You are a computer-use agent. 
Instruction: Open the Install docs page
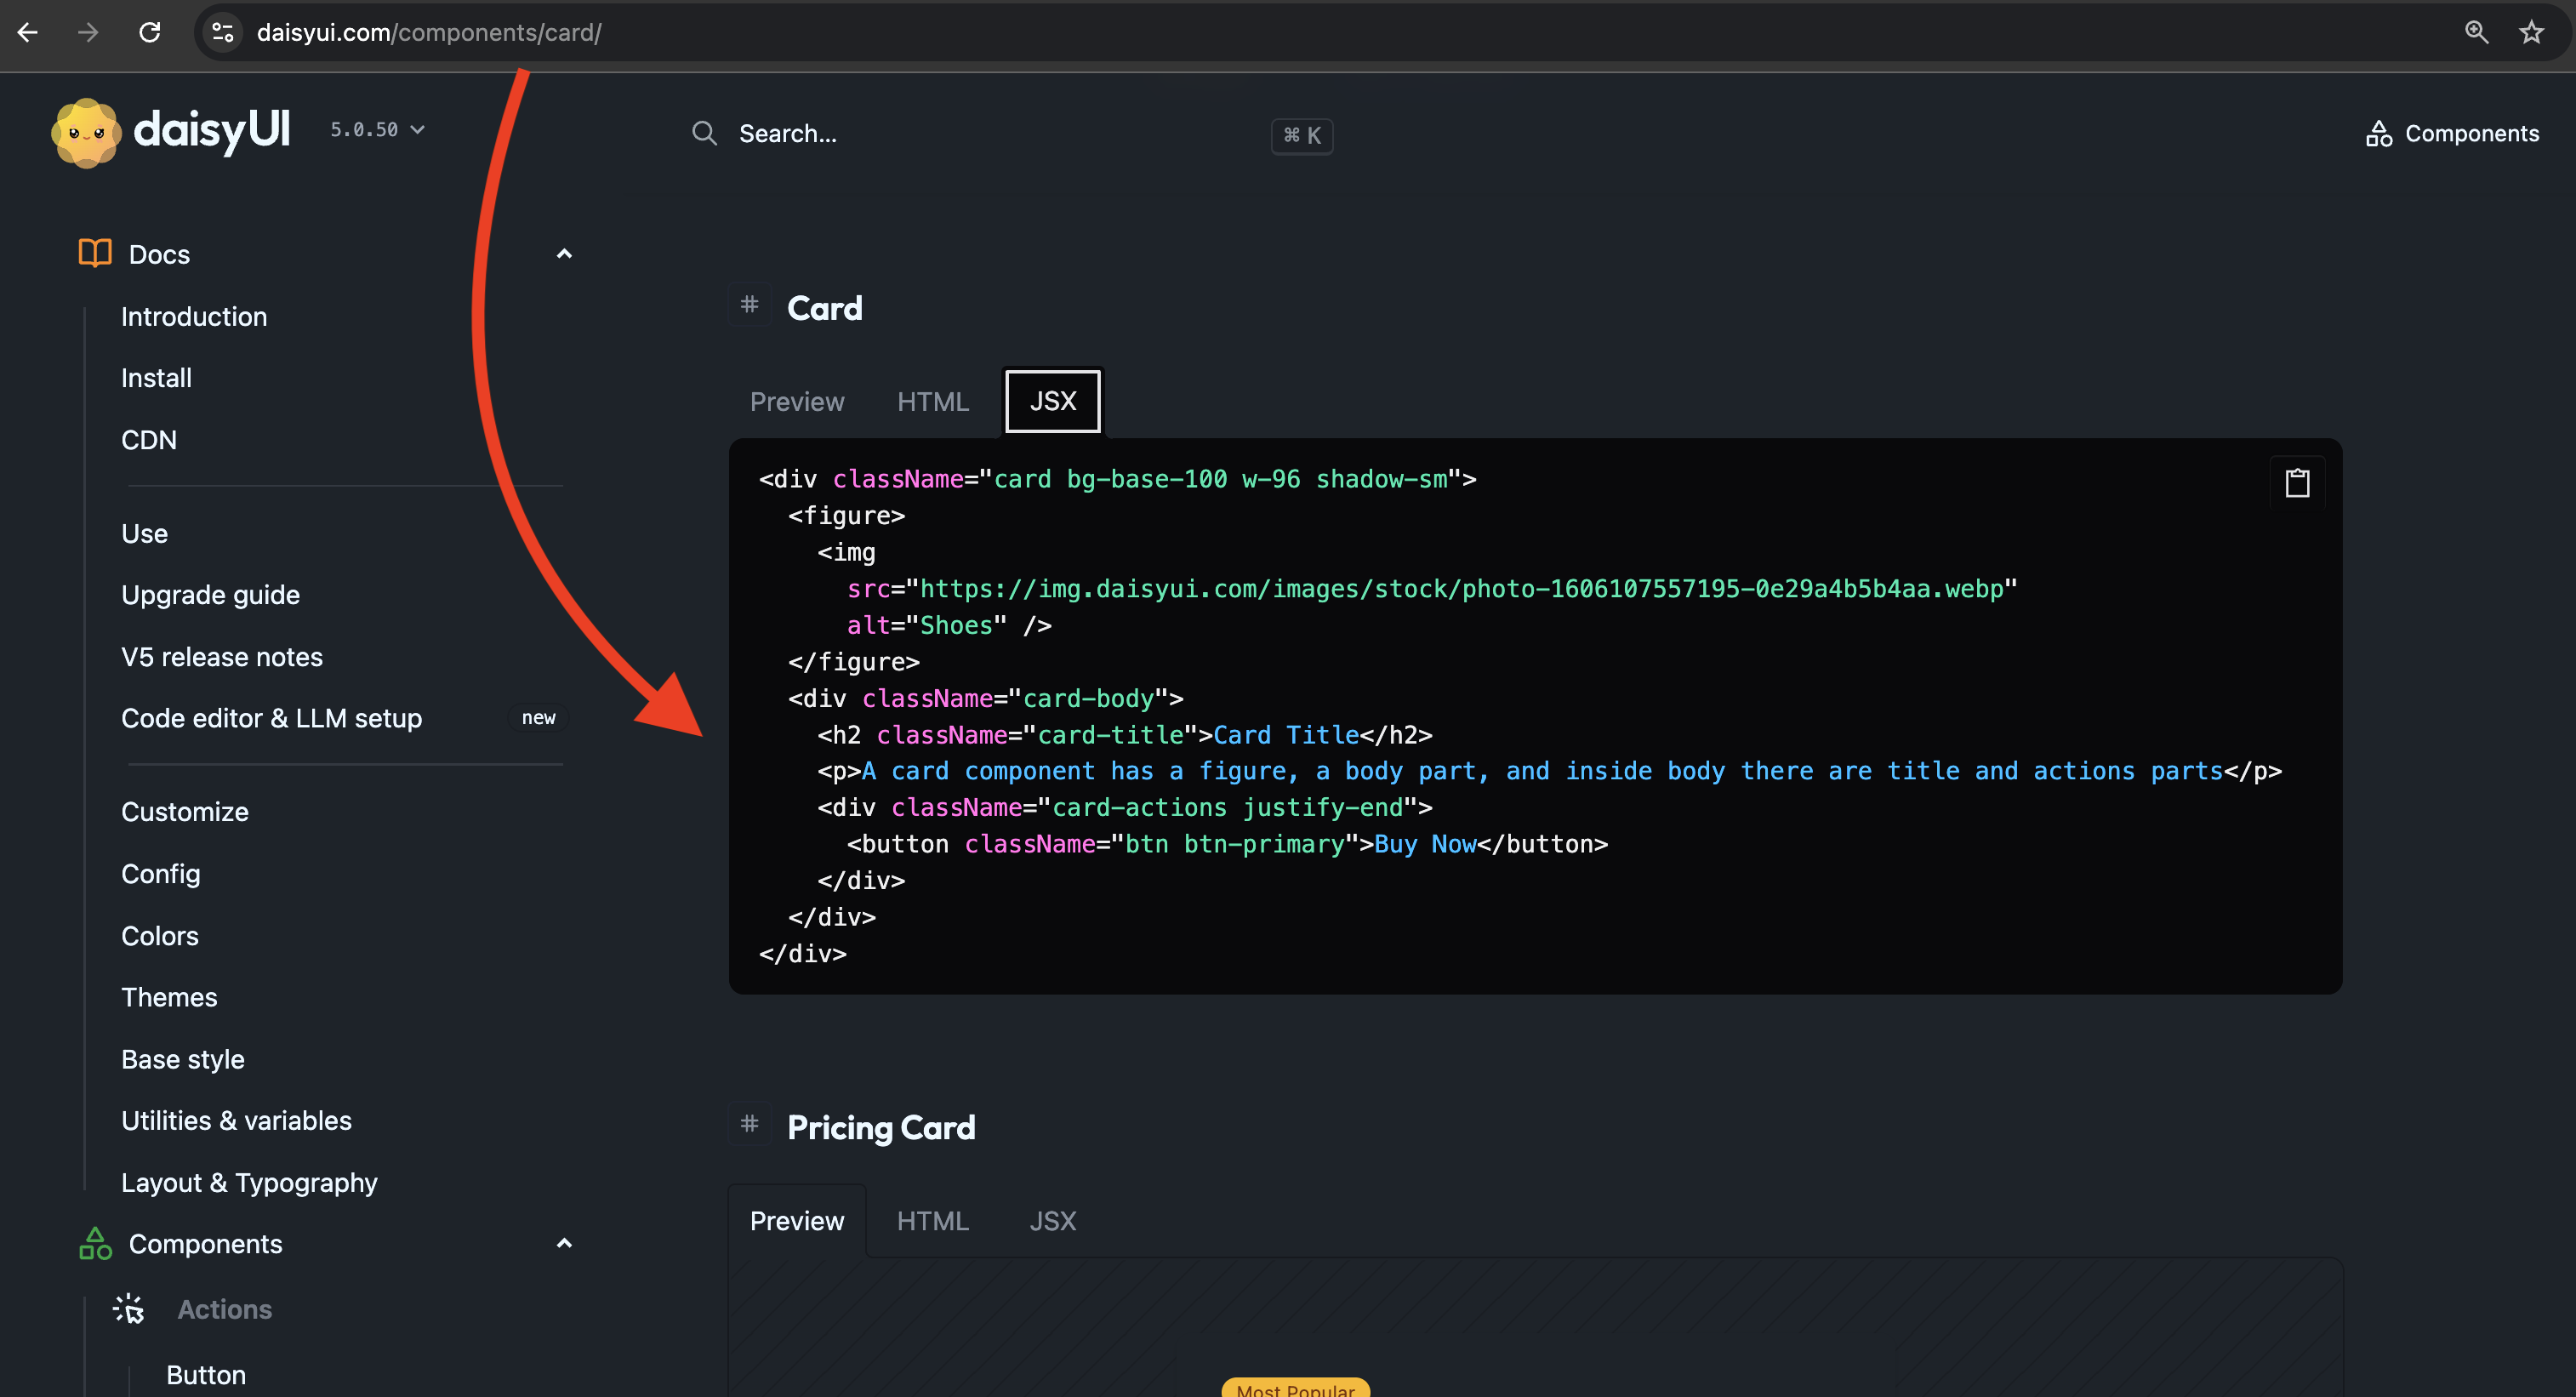point(156,378)
